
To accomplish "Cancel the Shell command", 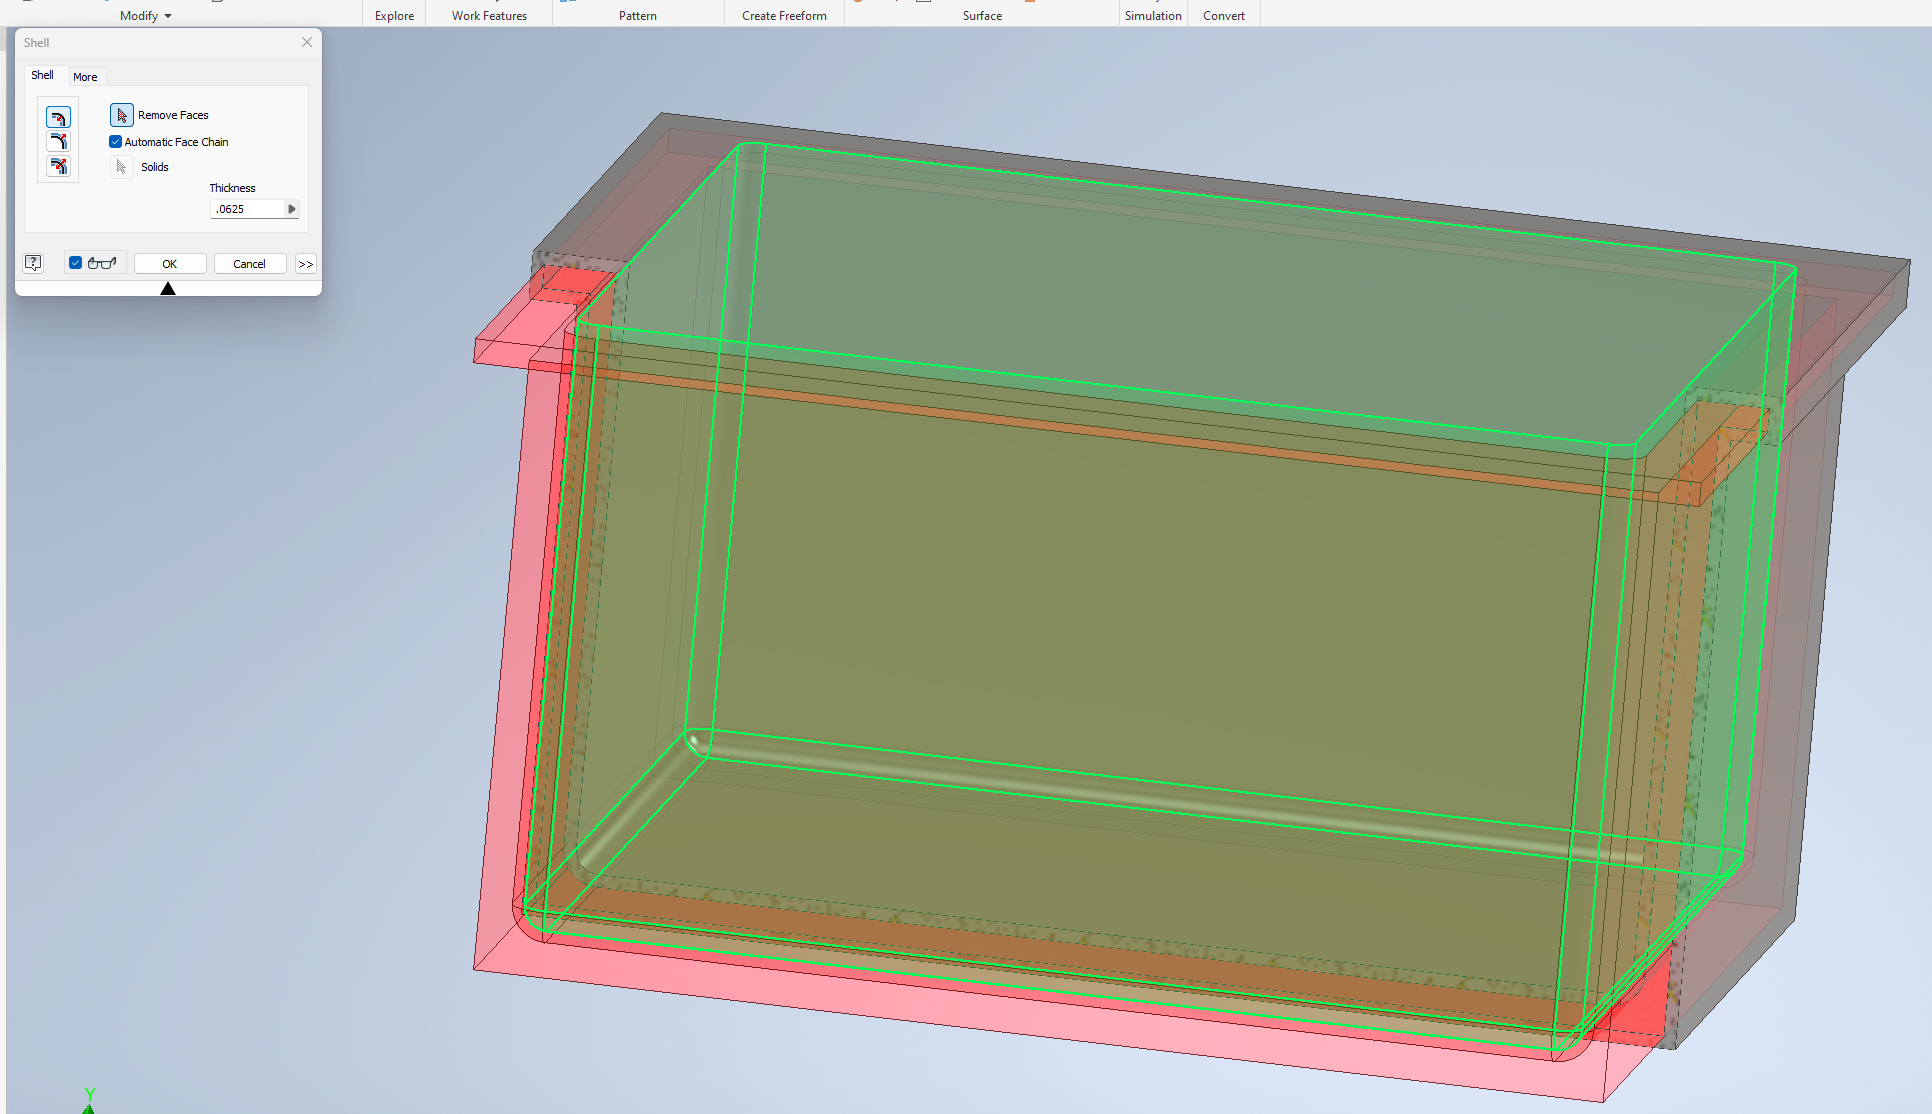I will [x=250, y=264].
